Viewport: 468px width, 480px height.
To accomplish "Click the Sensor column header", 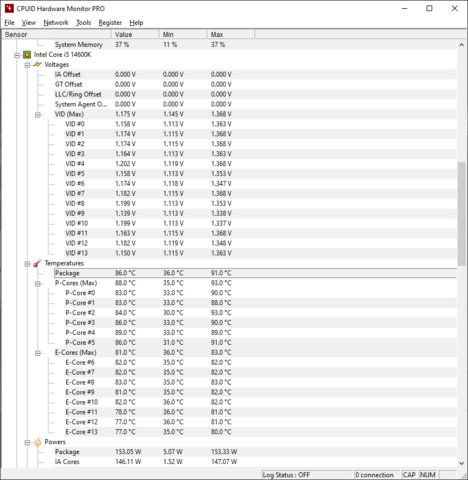I will pos(57,34).
